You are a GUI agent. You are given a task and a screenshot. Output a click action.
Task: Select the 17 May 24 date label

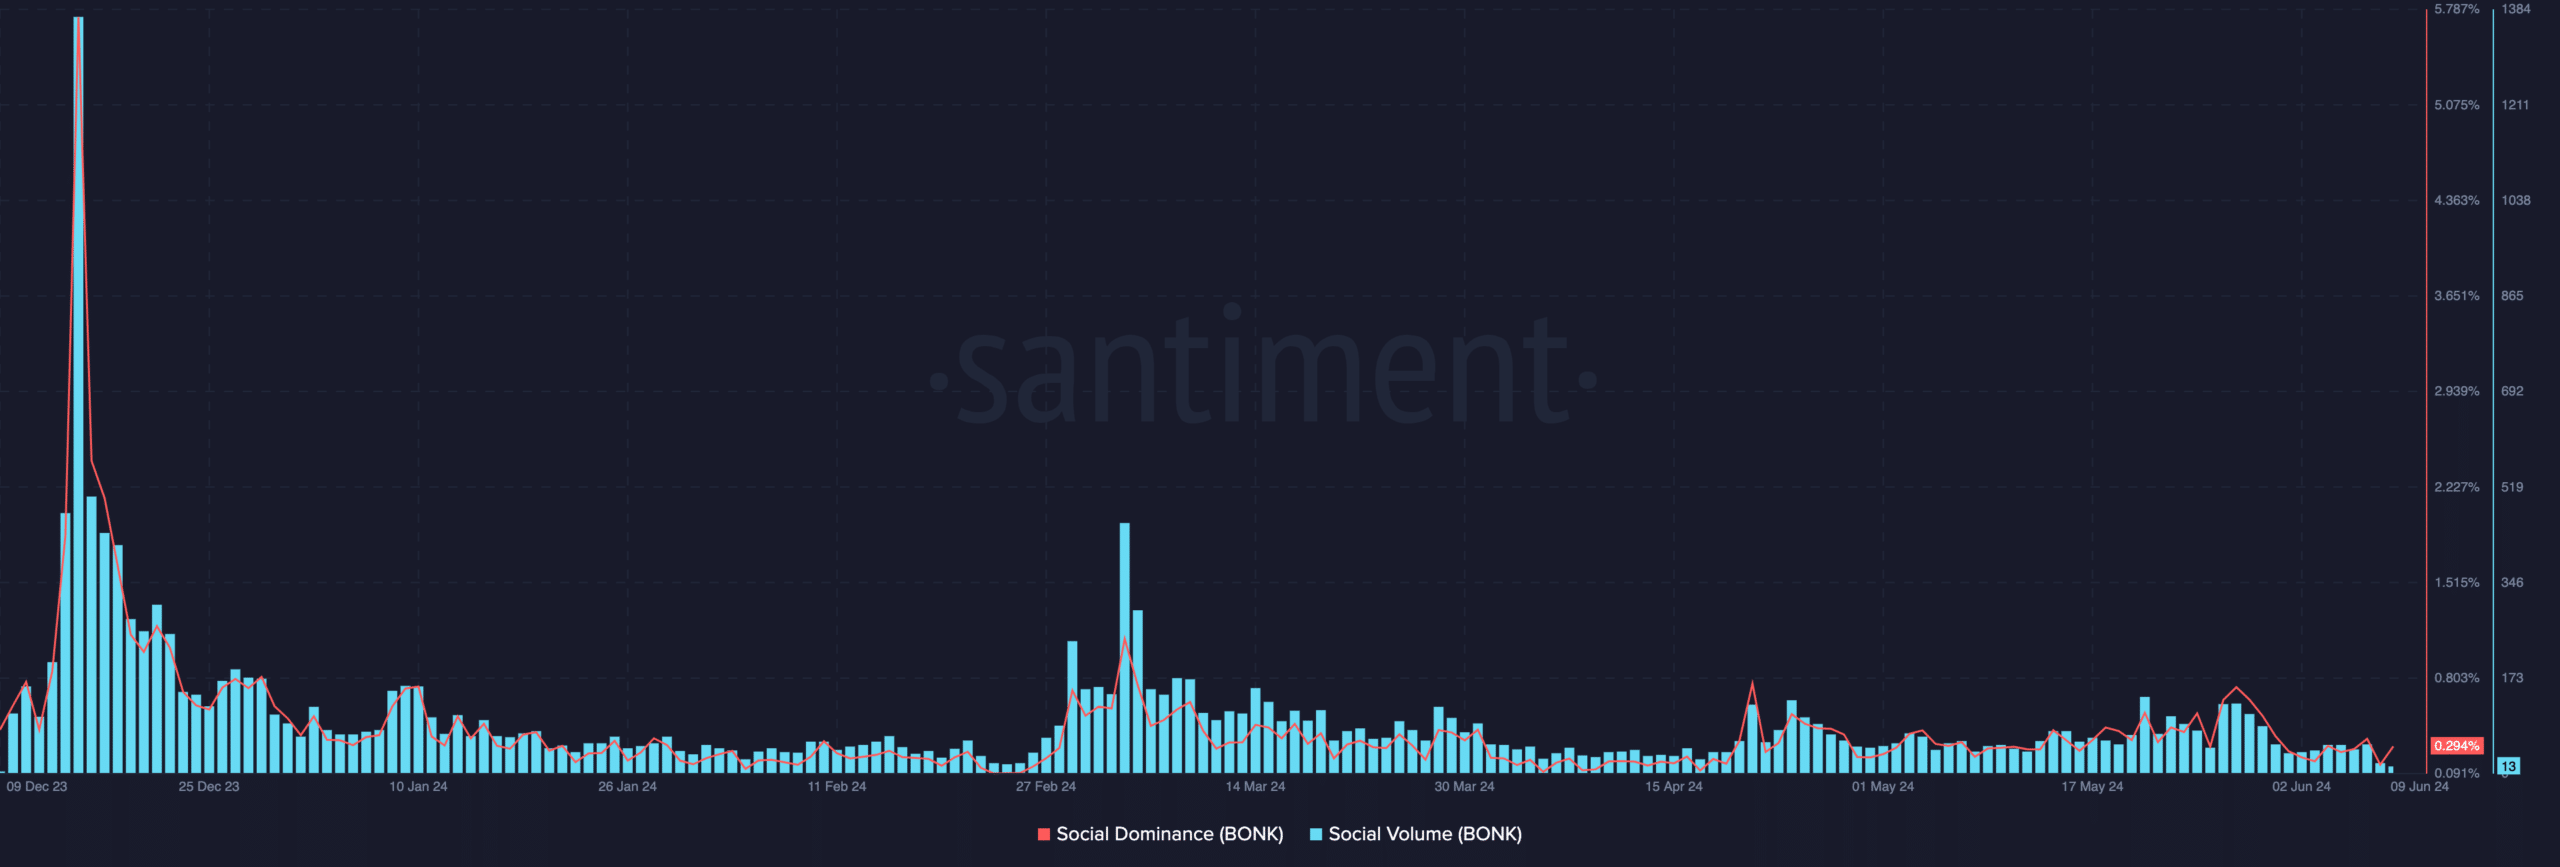[x=2092, y=787]
